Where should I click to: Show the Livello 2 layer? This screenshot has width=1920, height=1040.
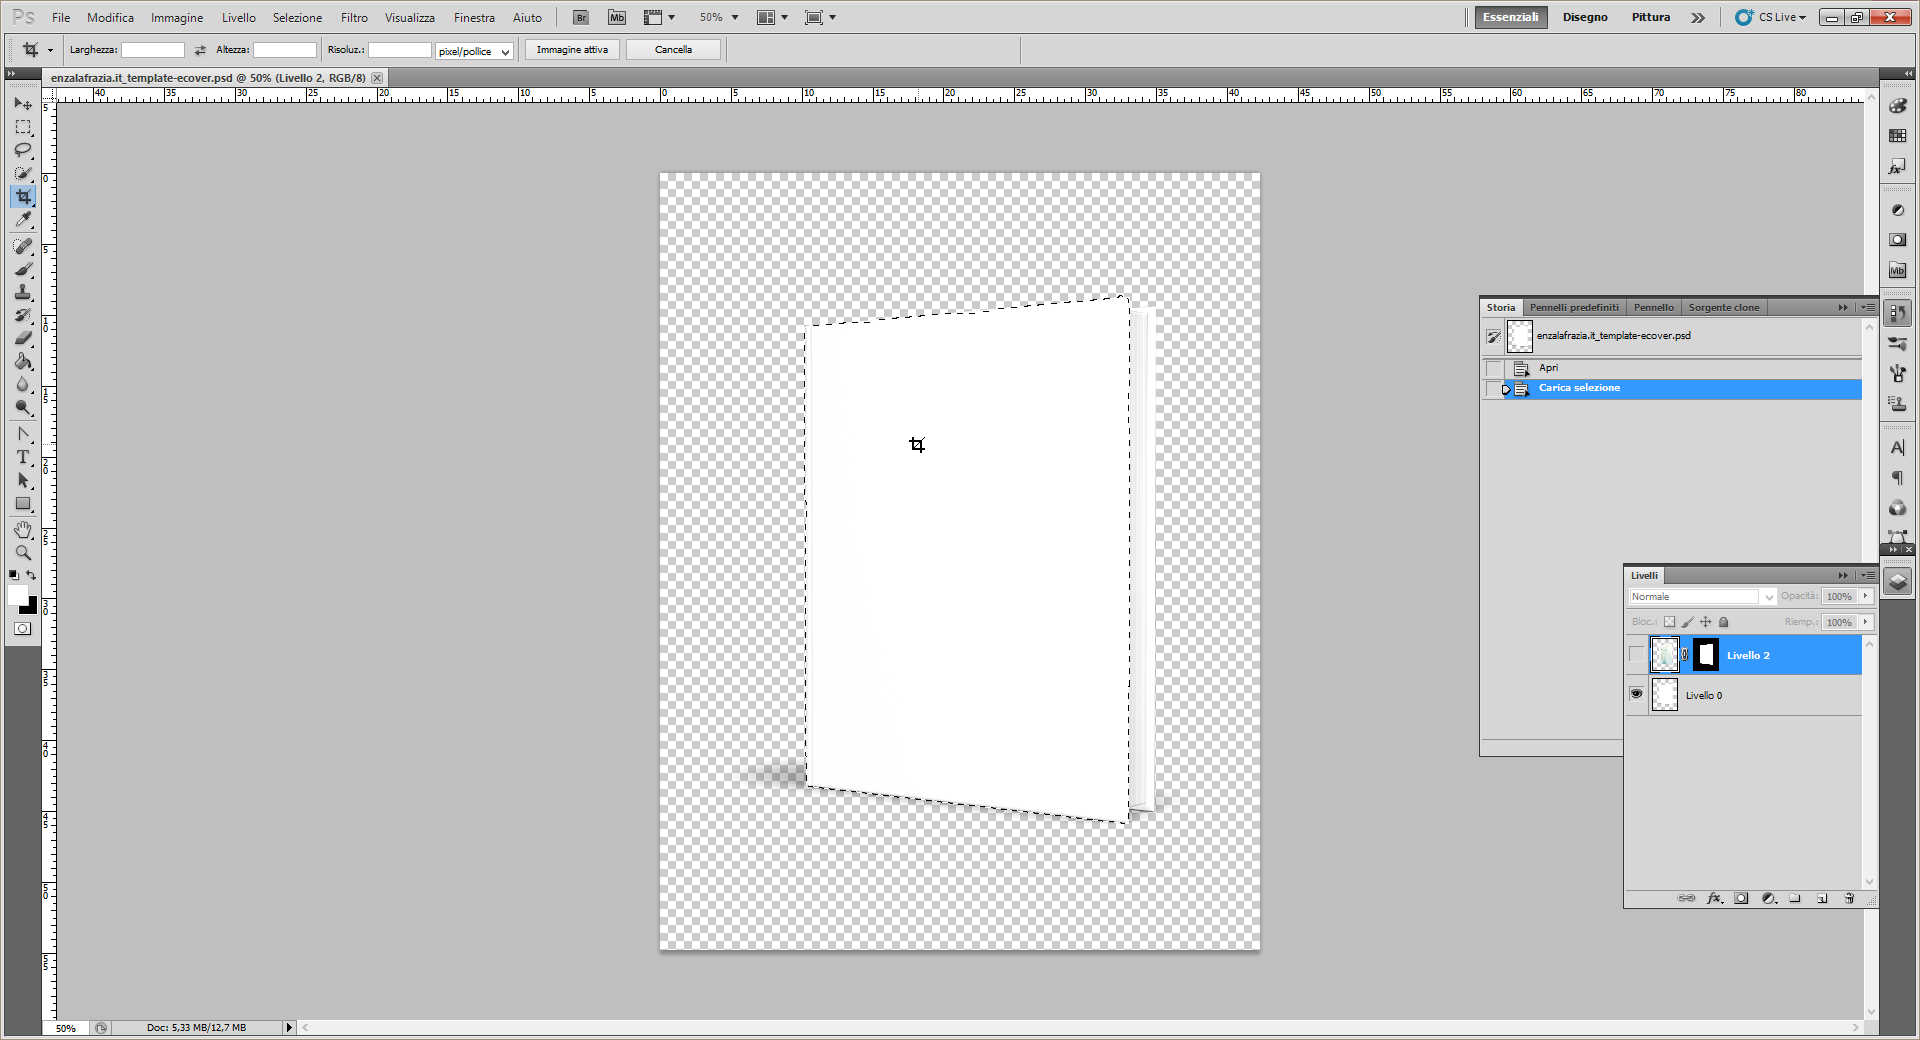pyautogui.click(x=1636, y=655)
